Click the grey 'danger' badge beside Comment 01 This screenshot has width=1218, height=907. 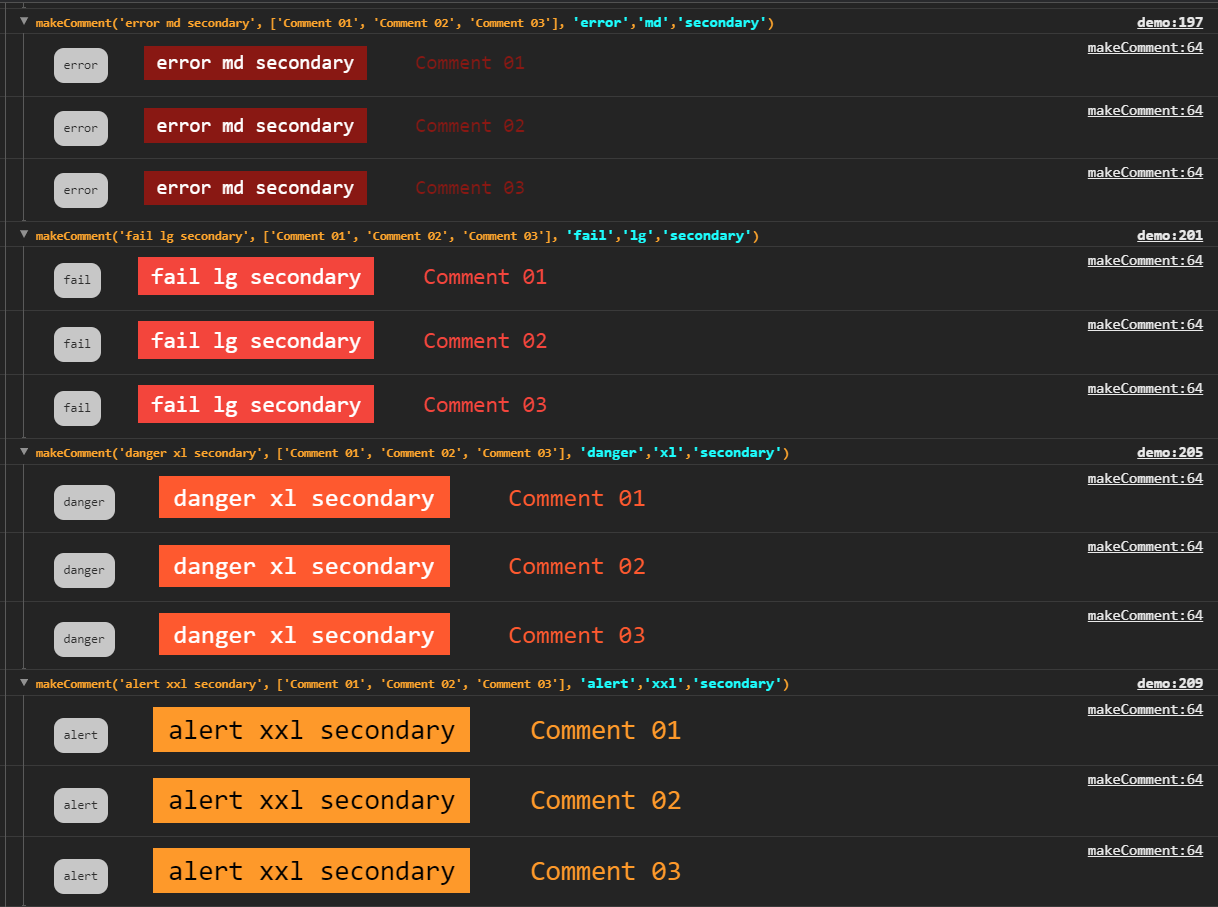[84, 502]
